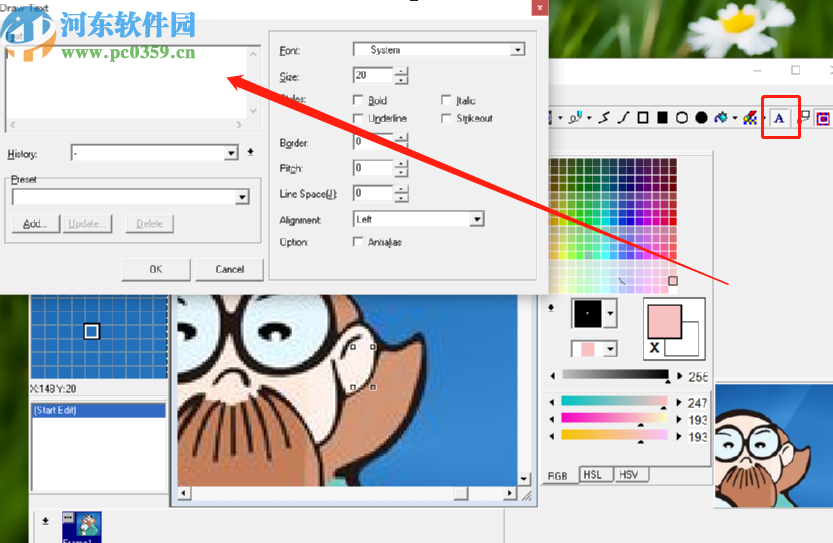The width and height of the screenshot is (833, 543).
Task: Click canvas horizontal scroll left arrow
Action: click(184, 493)
